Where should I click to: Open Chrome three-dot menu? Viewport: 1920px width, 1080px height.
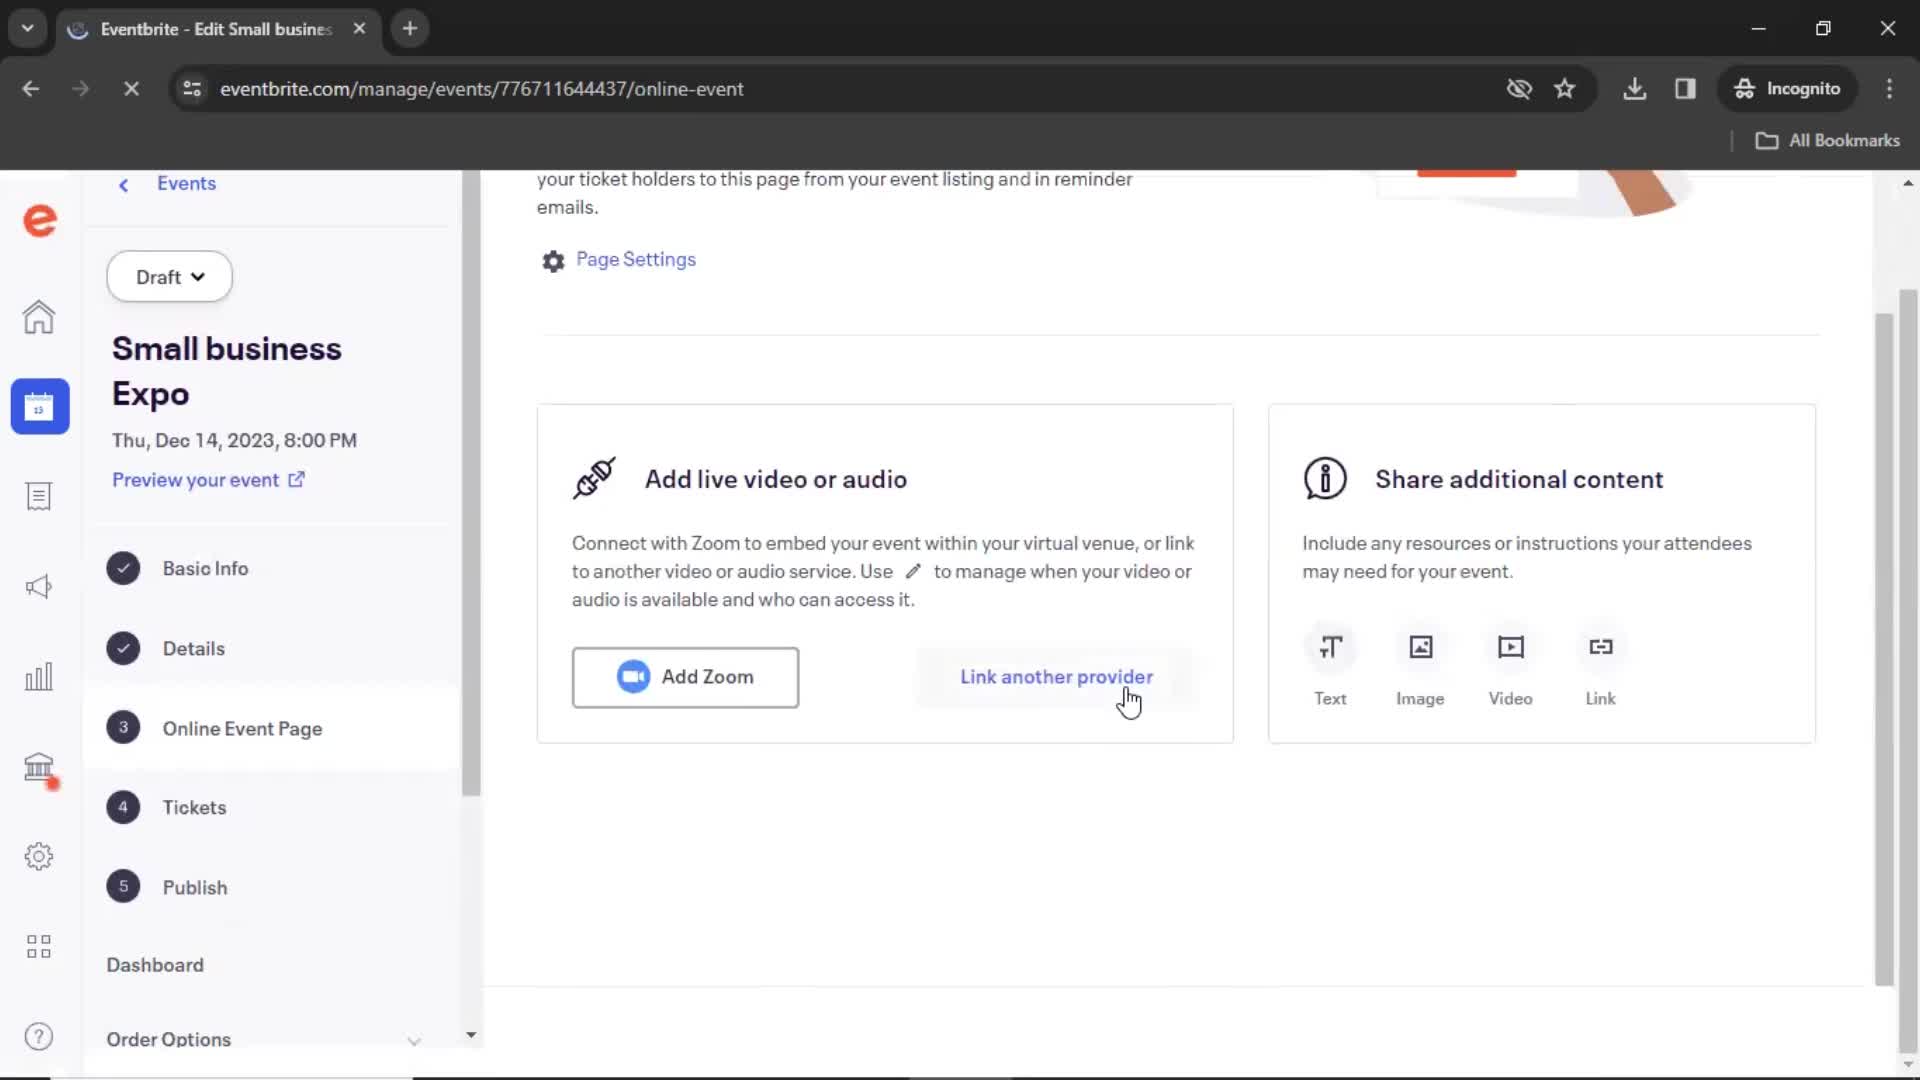pyautogui.click(x=1889, y=89)
